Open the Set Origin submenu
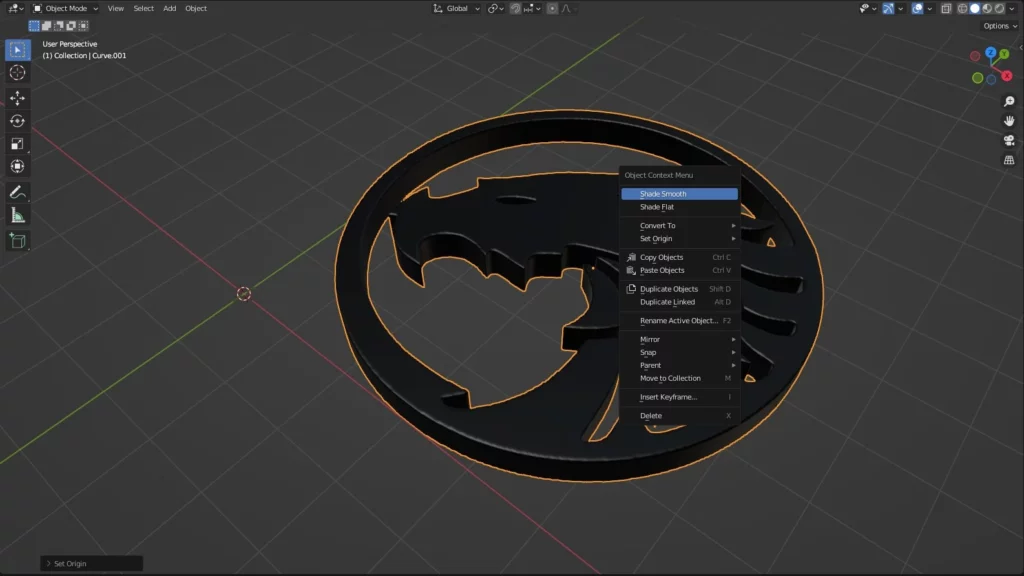1024x576 pixels. coord(679,238)
